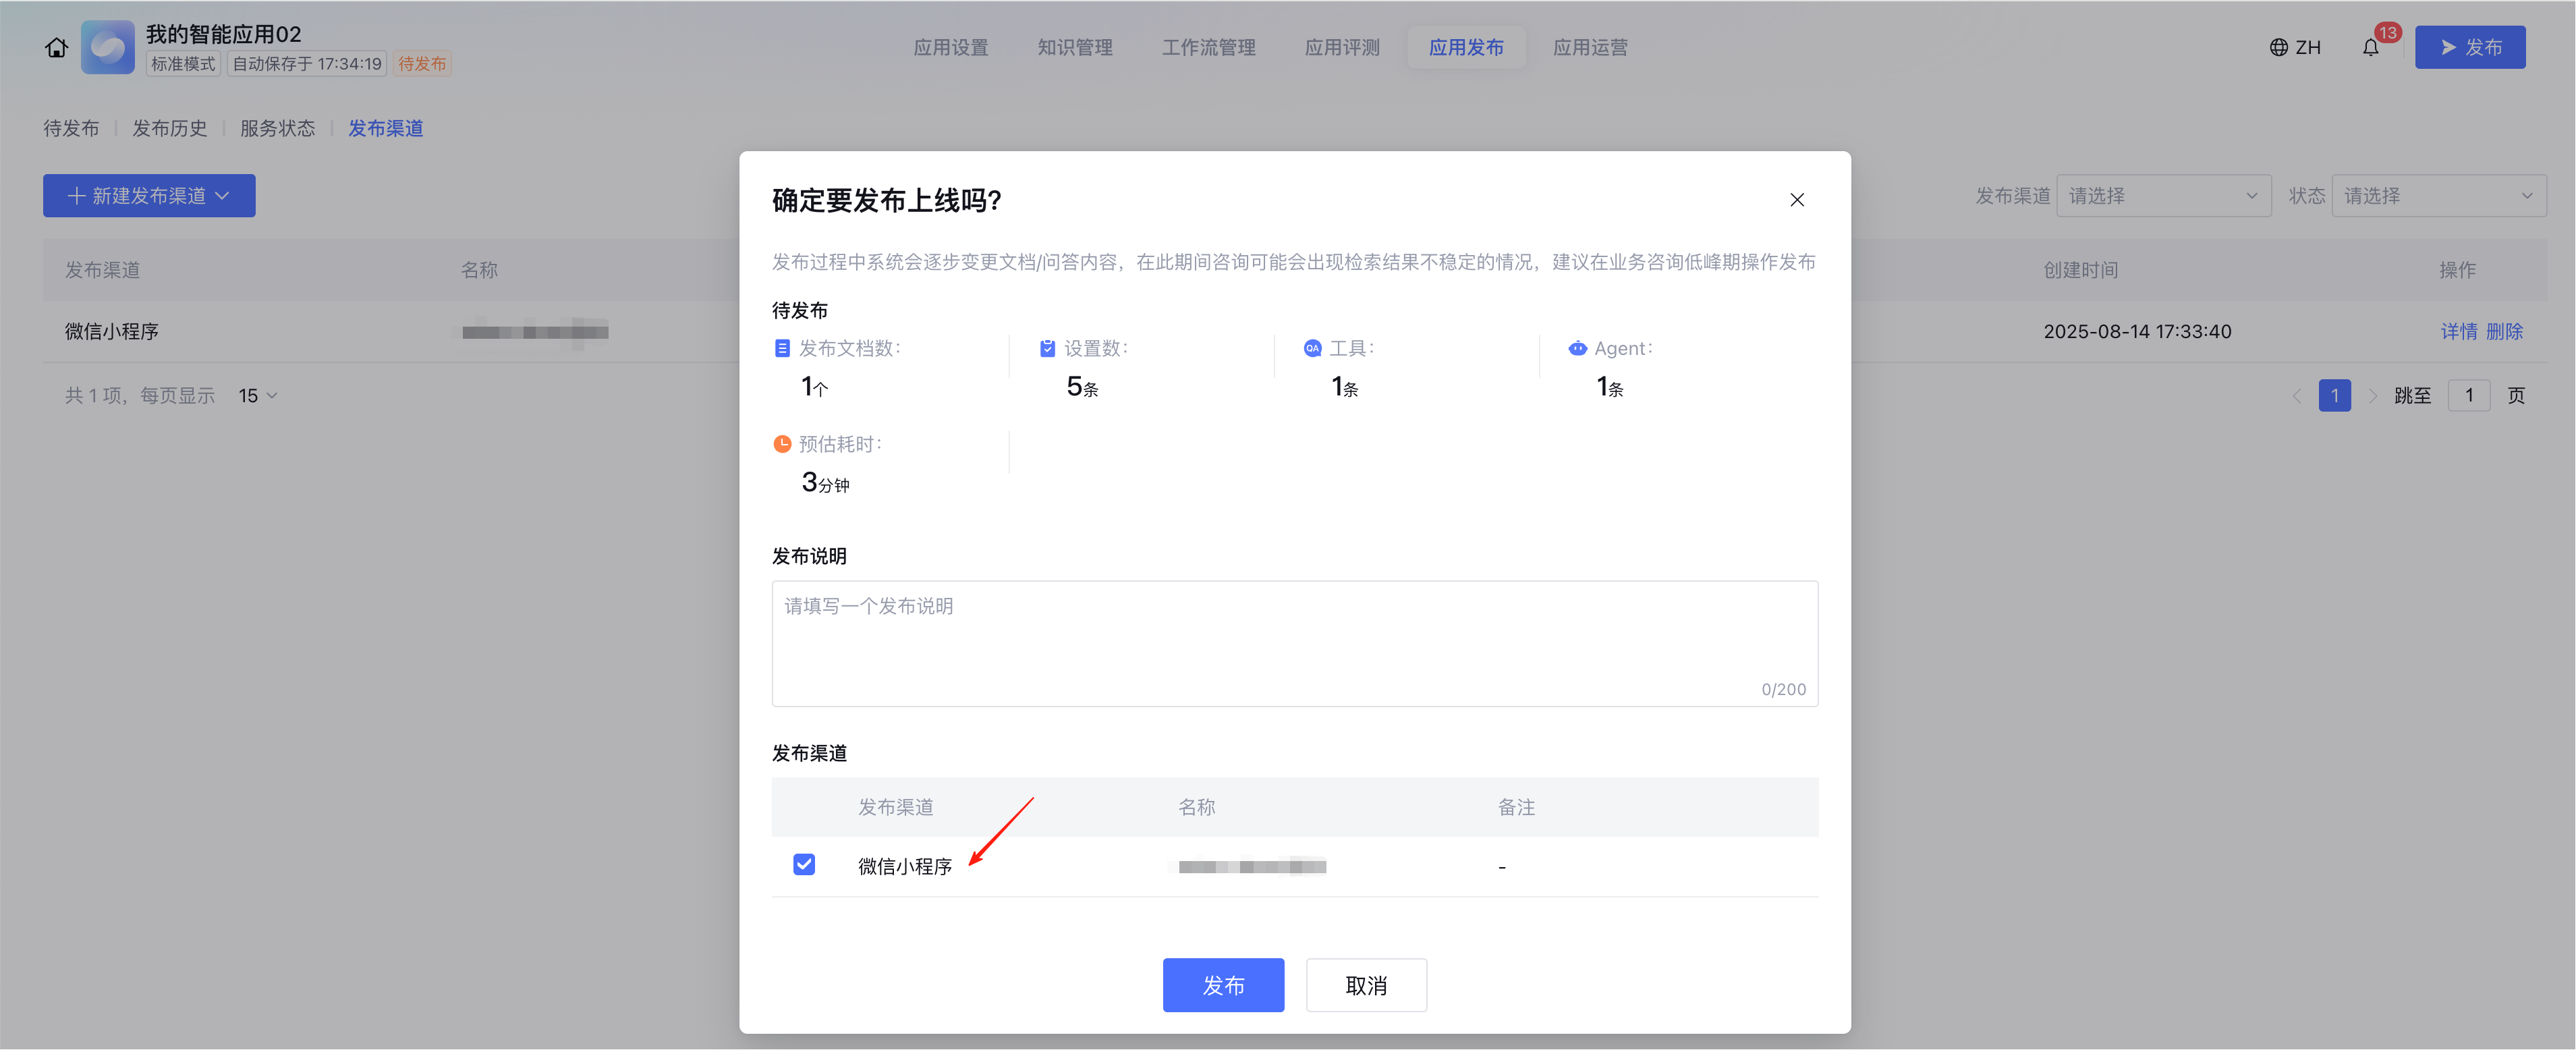Click the Agent robot icon
2576x1050 pixels.
(1577, 348)
